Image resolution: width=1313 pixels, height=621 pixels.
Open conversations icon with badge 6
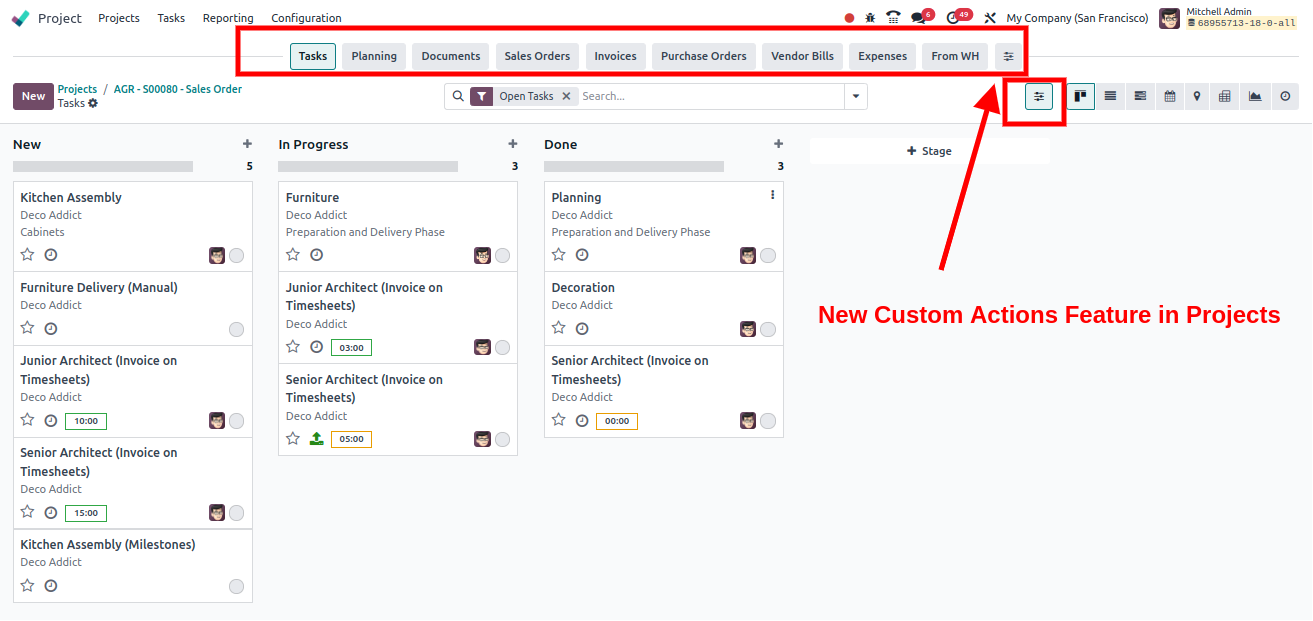point(918,18)
